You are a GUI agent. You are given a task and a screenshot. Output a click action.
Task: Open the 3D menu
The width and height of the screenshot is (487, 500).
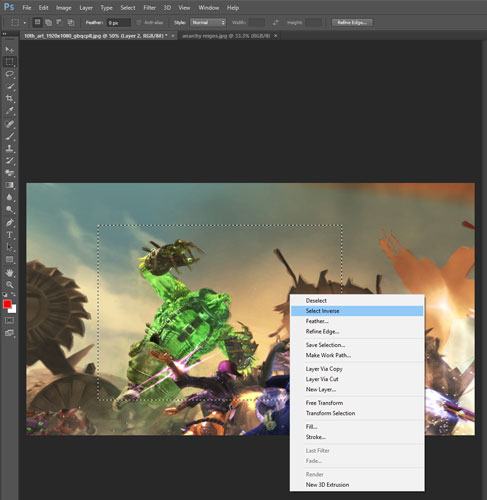click(167, 8)
